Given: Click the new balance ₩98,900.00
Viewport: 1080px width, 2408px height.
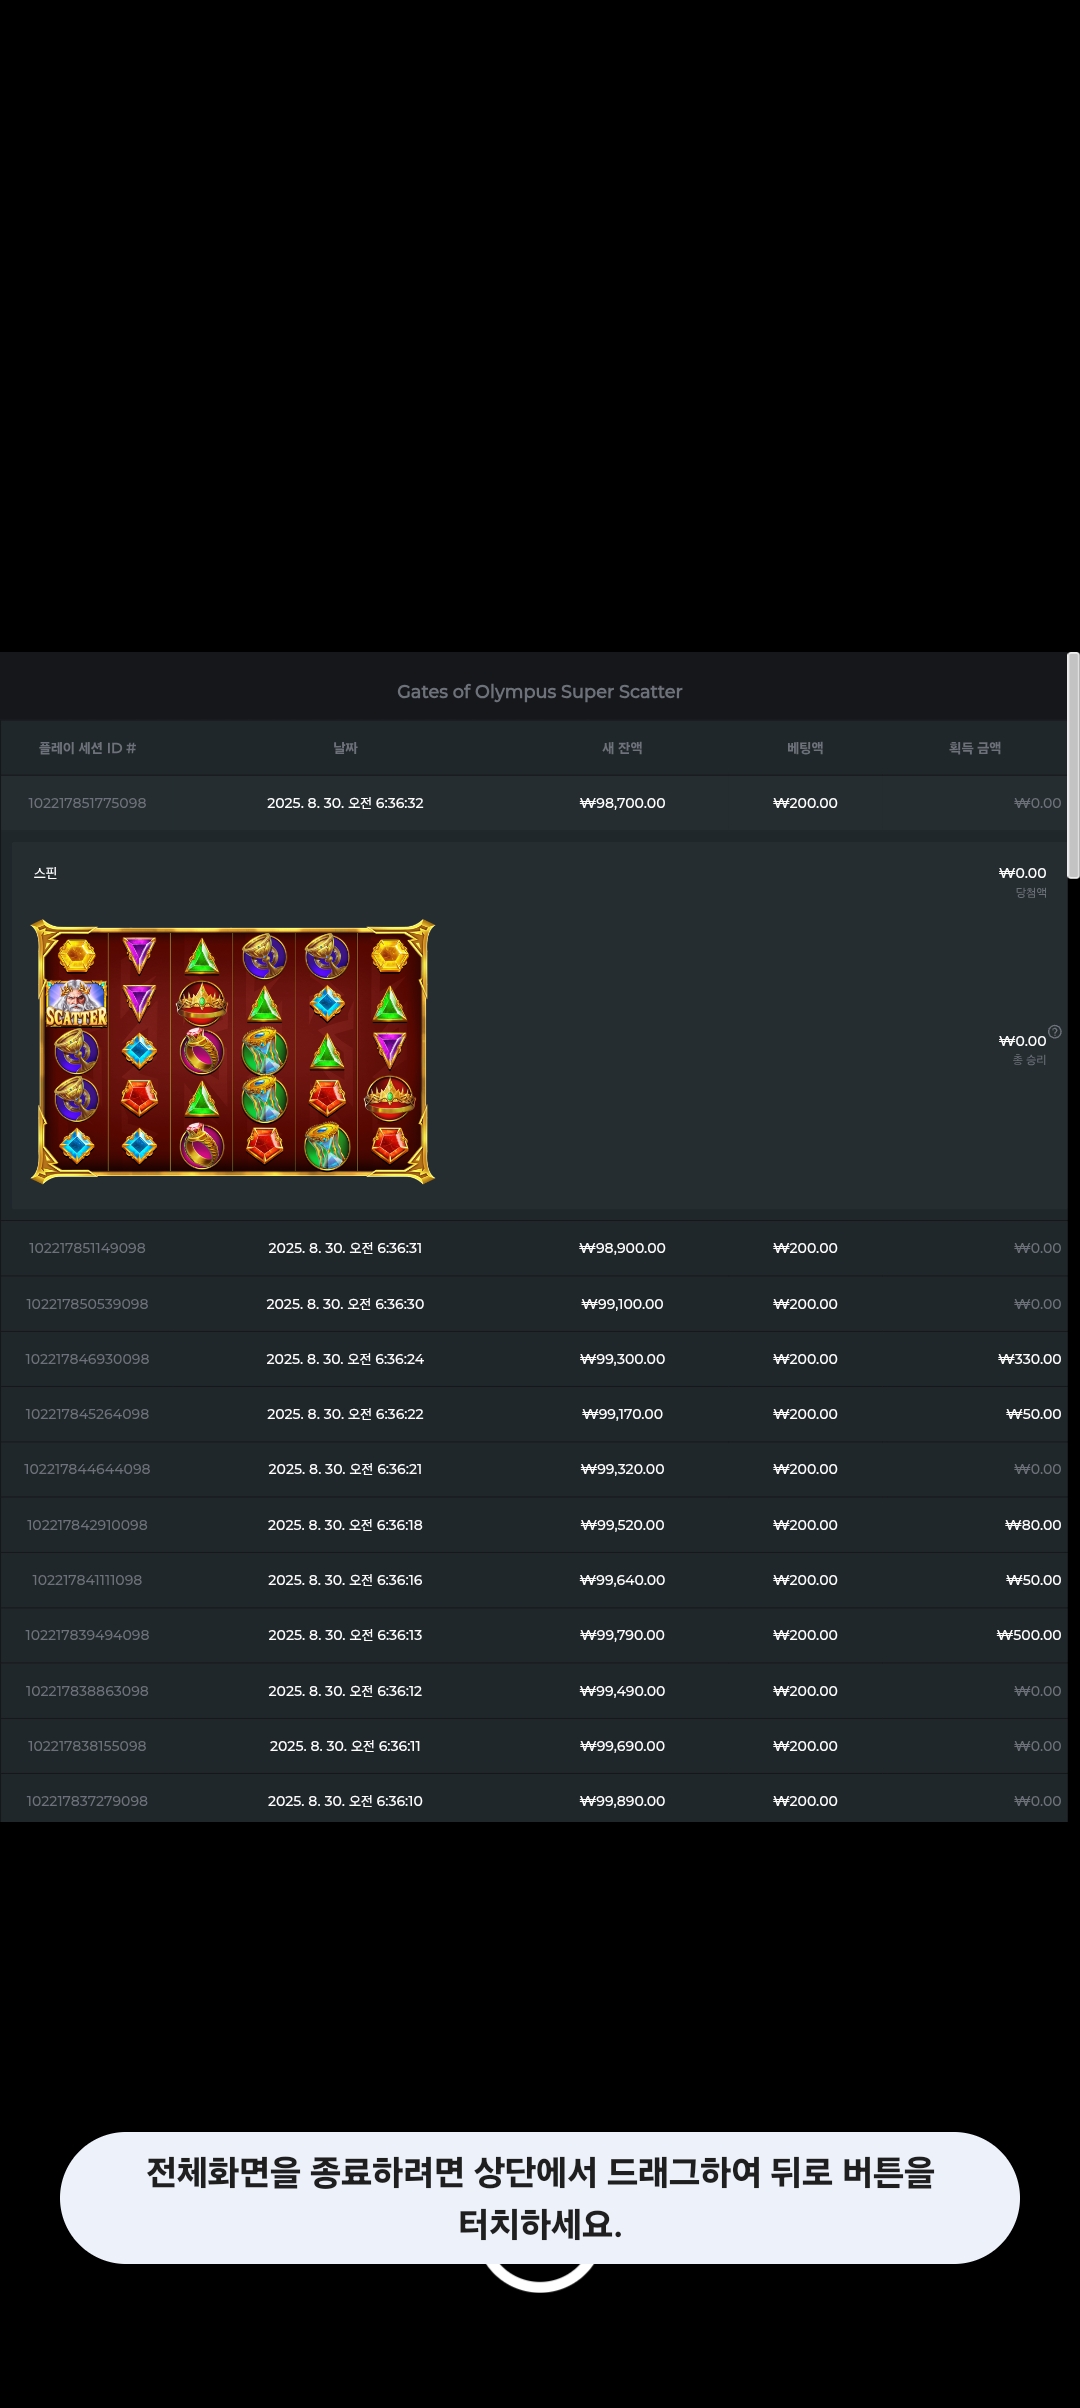Looking at the screenshot, I should (x=622, y=1248).
